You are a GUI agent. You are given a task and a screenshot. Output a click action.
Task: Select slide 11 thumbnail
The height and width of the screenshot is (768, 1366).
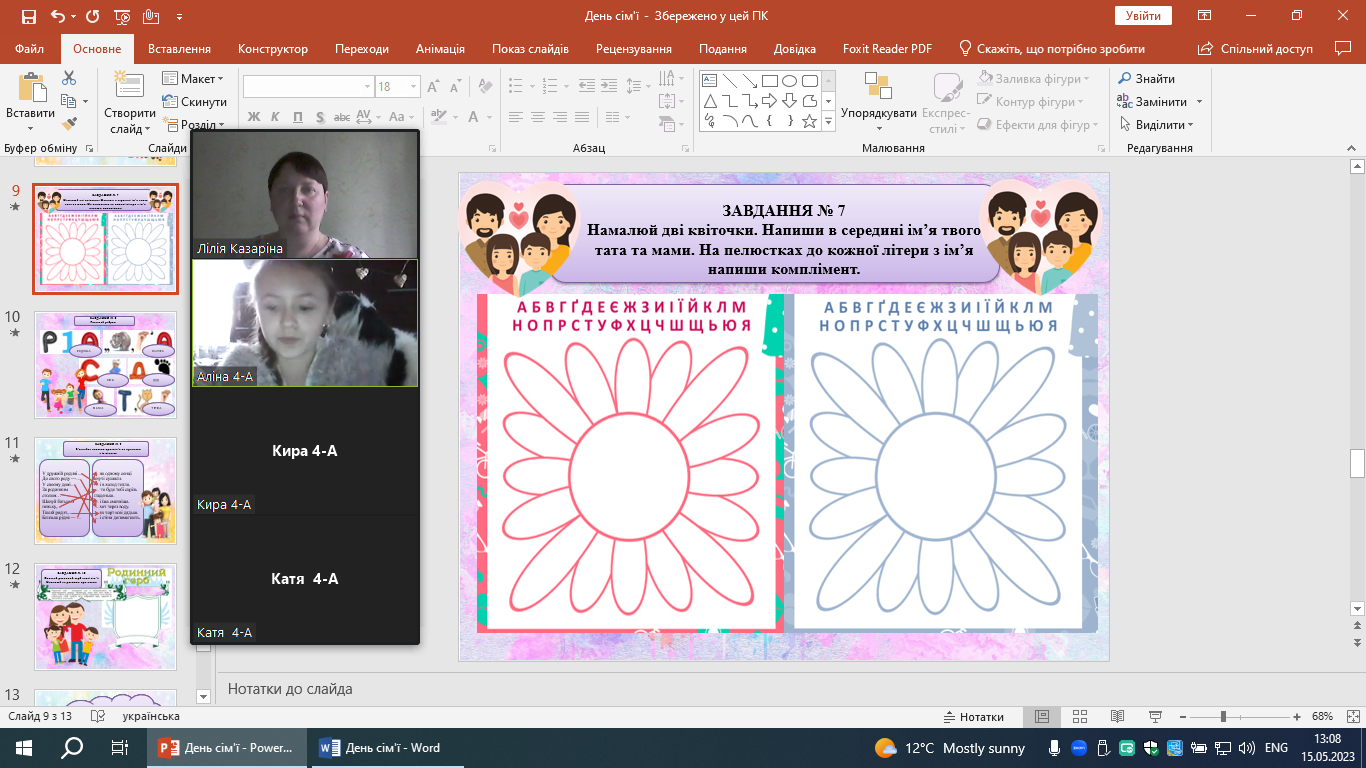pyautogui.click(x=106, y=490)
